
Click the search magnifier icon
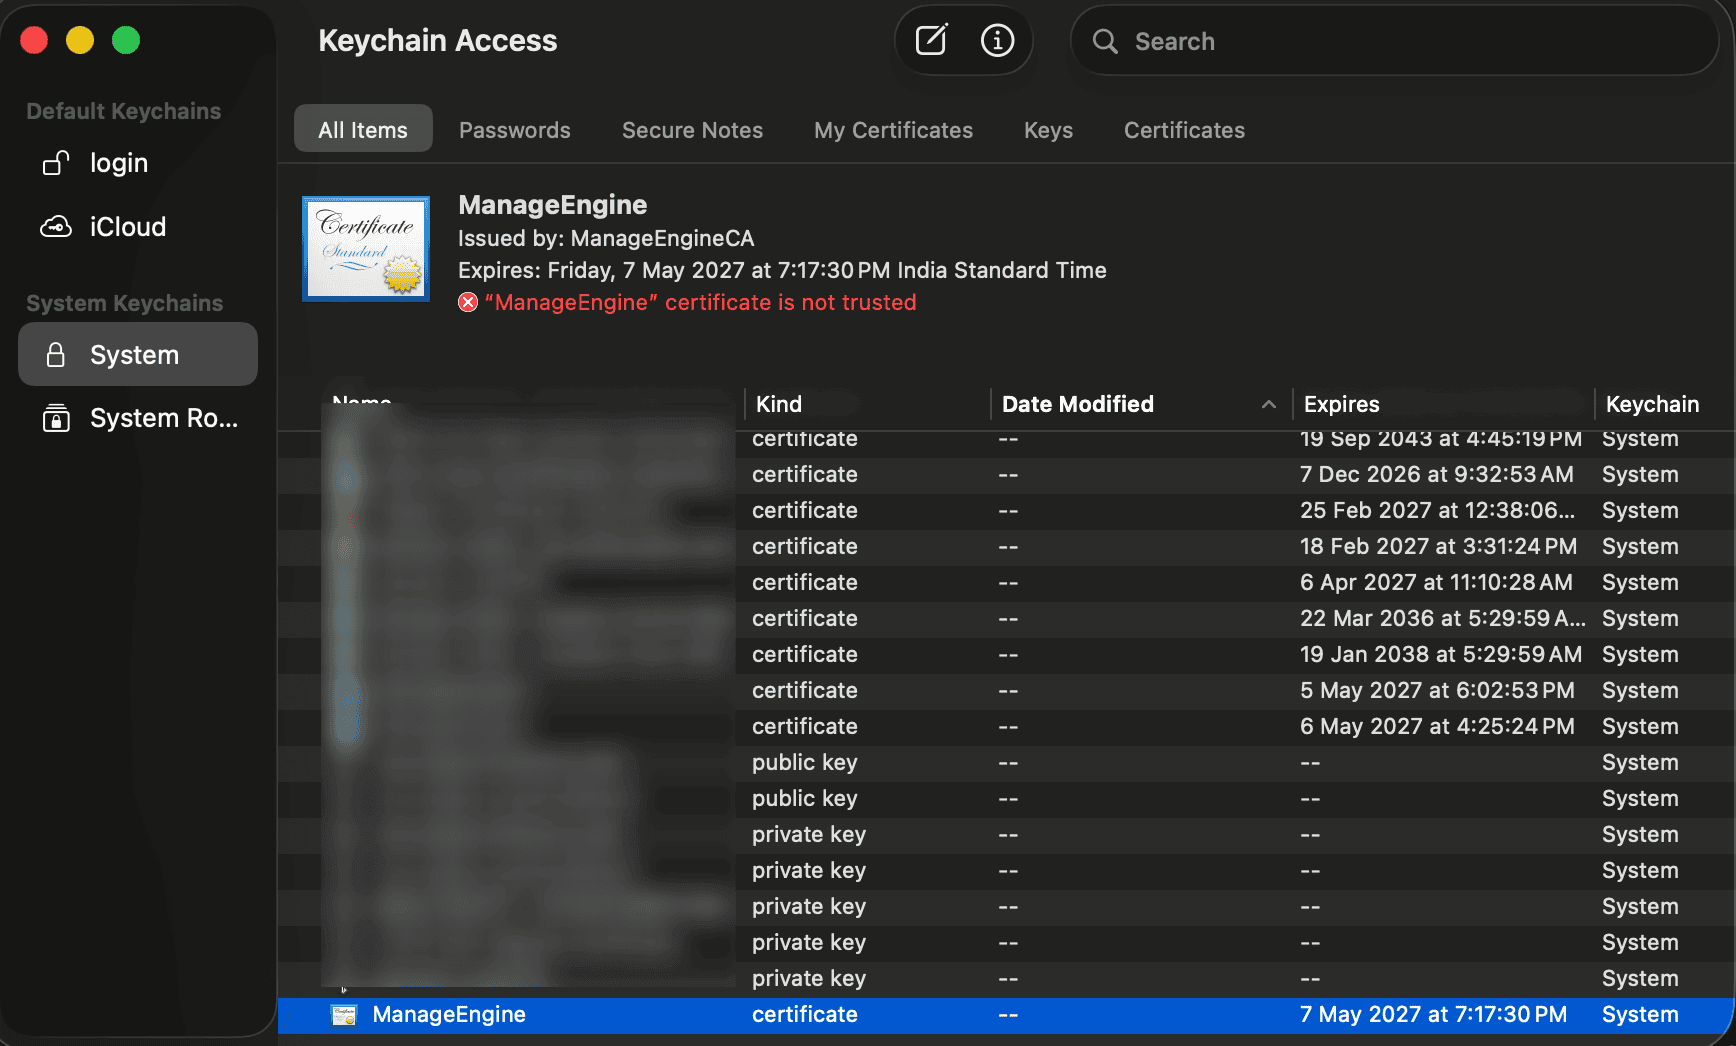coord(1105,41)
